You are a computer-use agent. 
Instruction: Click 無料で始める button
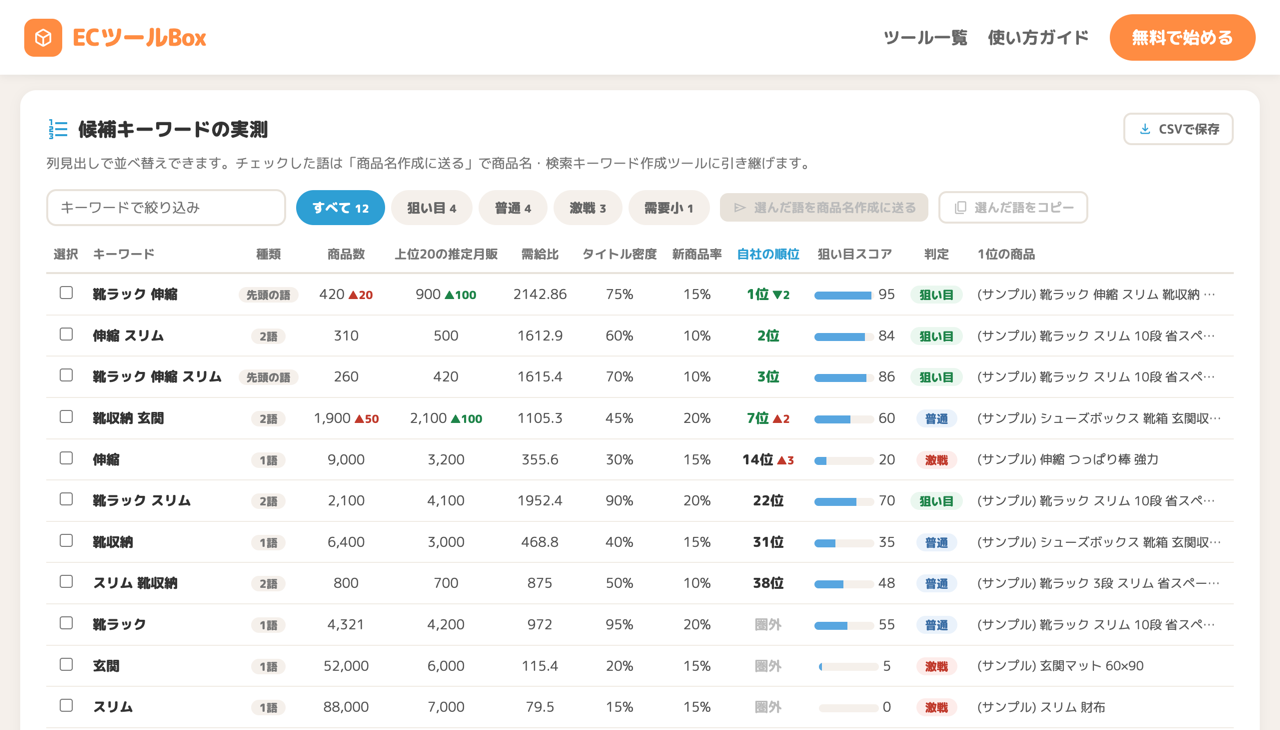pos(1182,38)
